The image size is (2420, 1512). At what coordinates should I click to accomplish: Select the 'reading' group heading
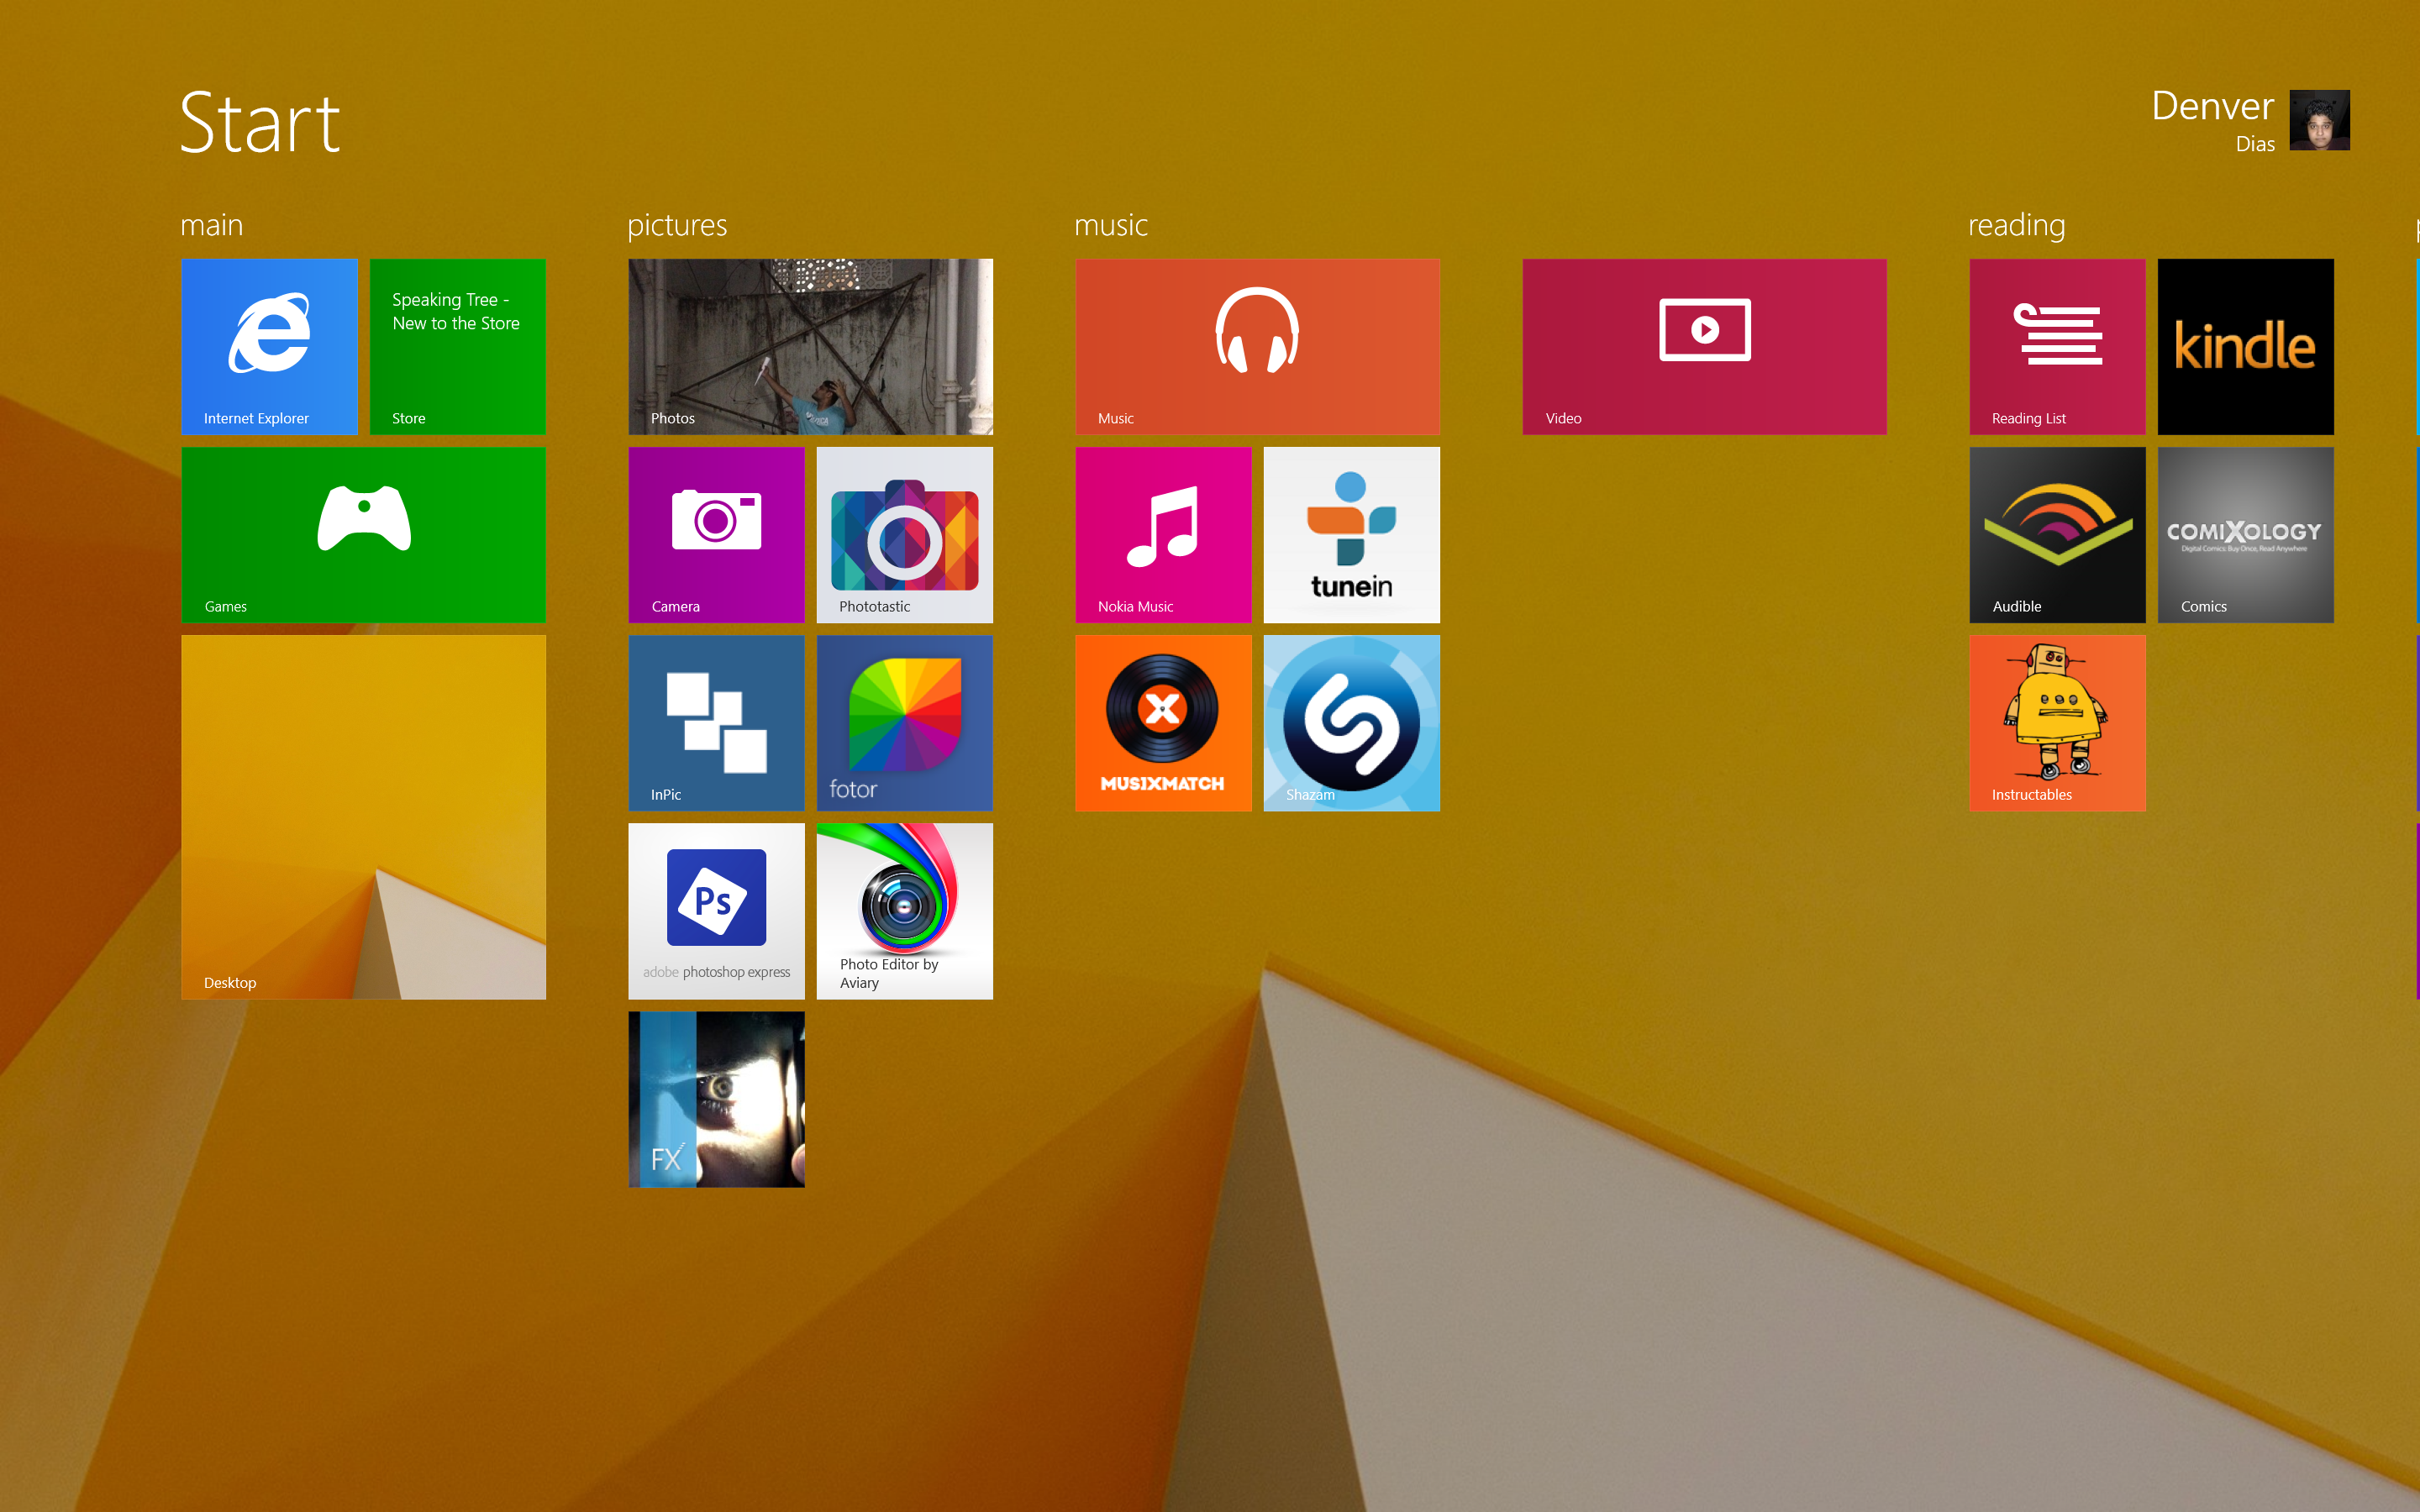tap(2016, 225)
